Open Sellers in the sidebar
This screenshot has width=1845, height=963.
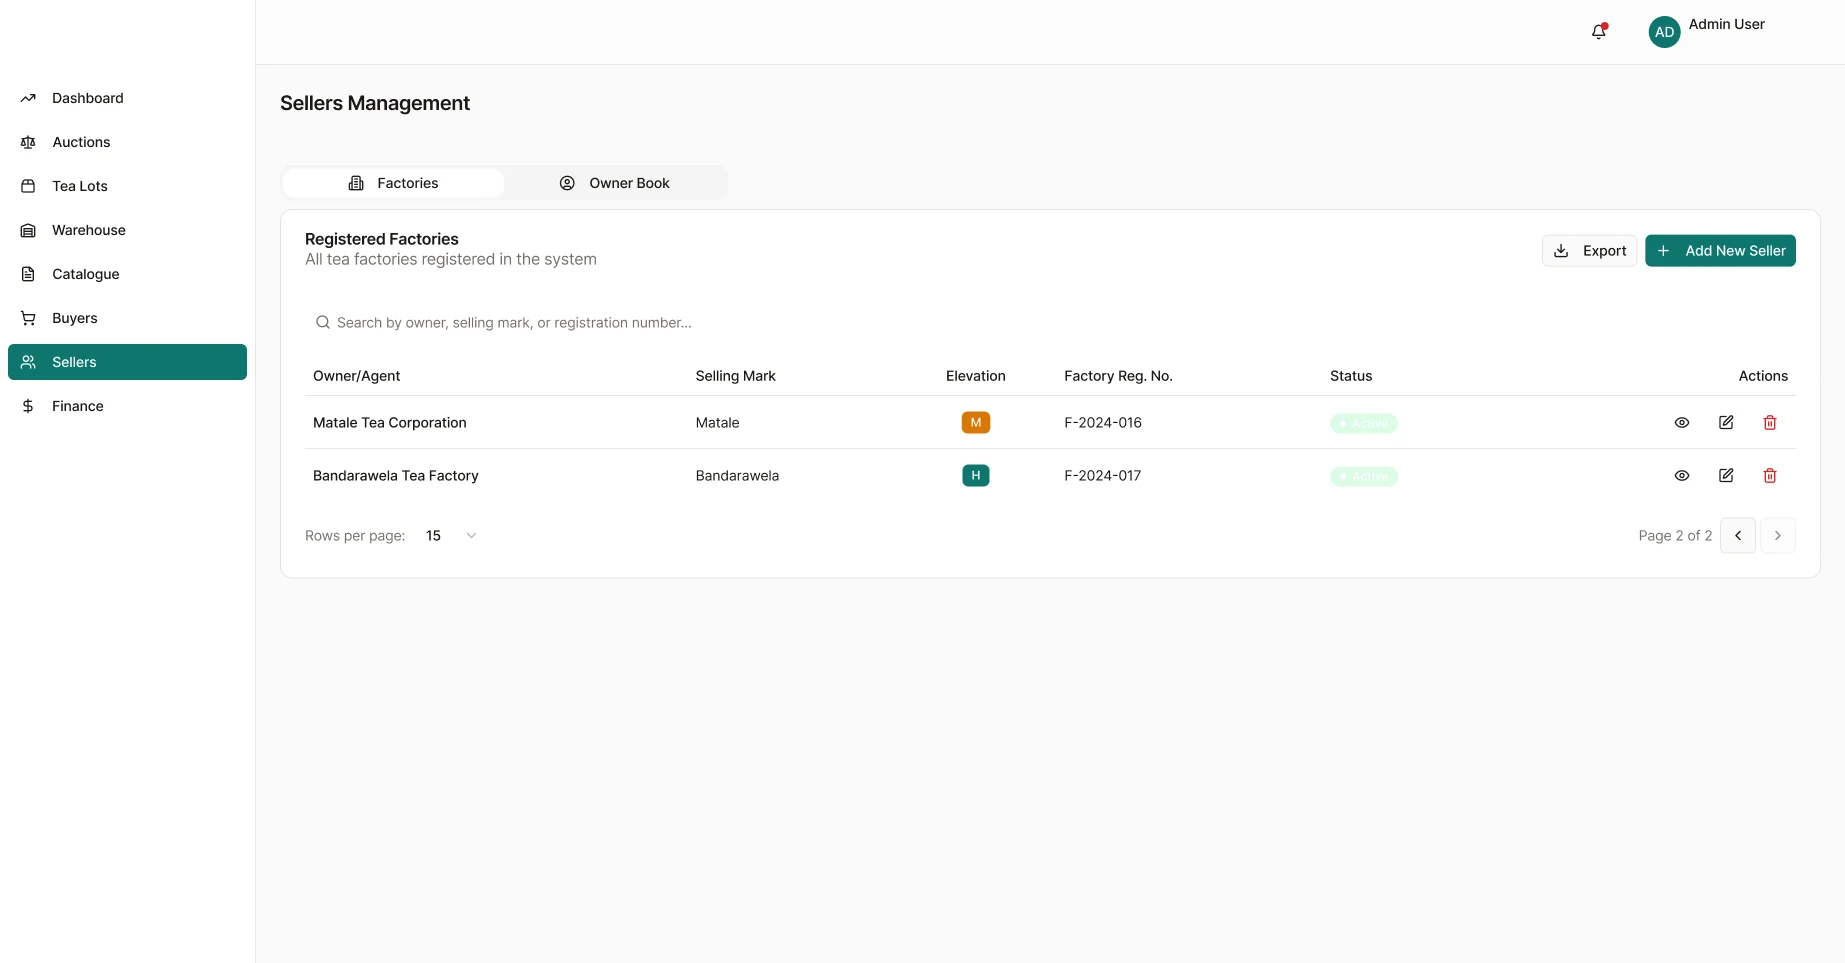pos(127,362)
